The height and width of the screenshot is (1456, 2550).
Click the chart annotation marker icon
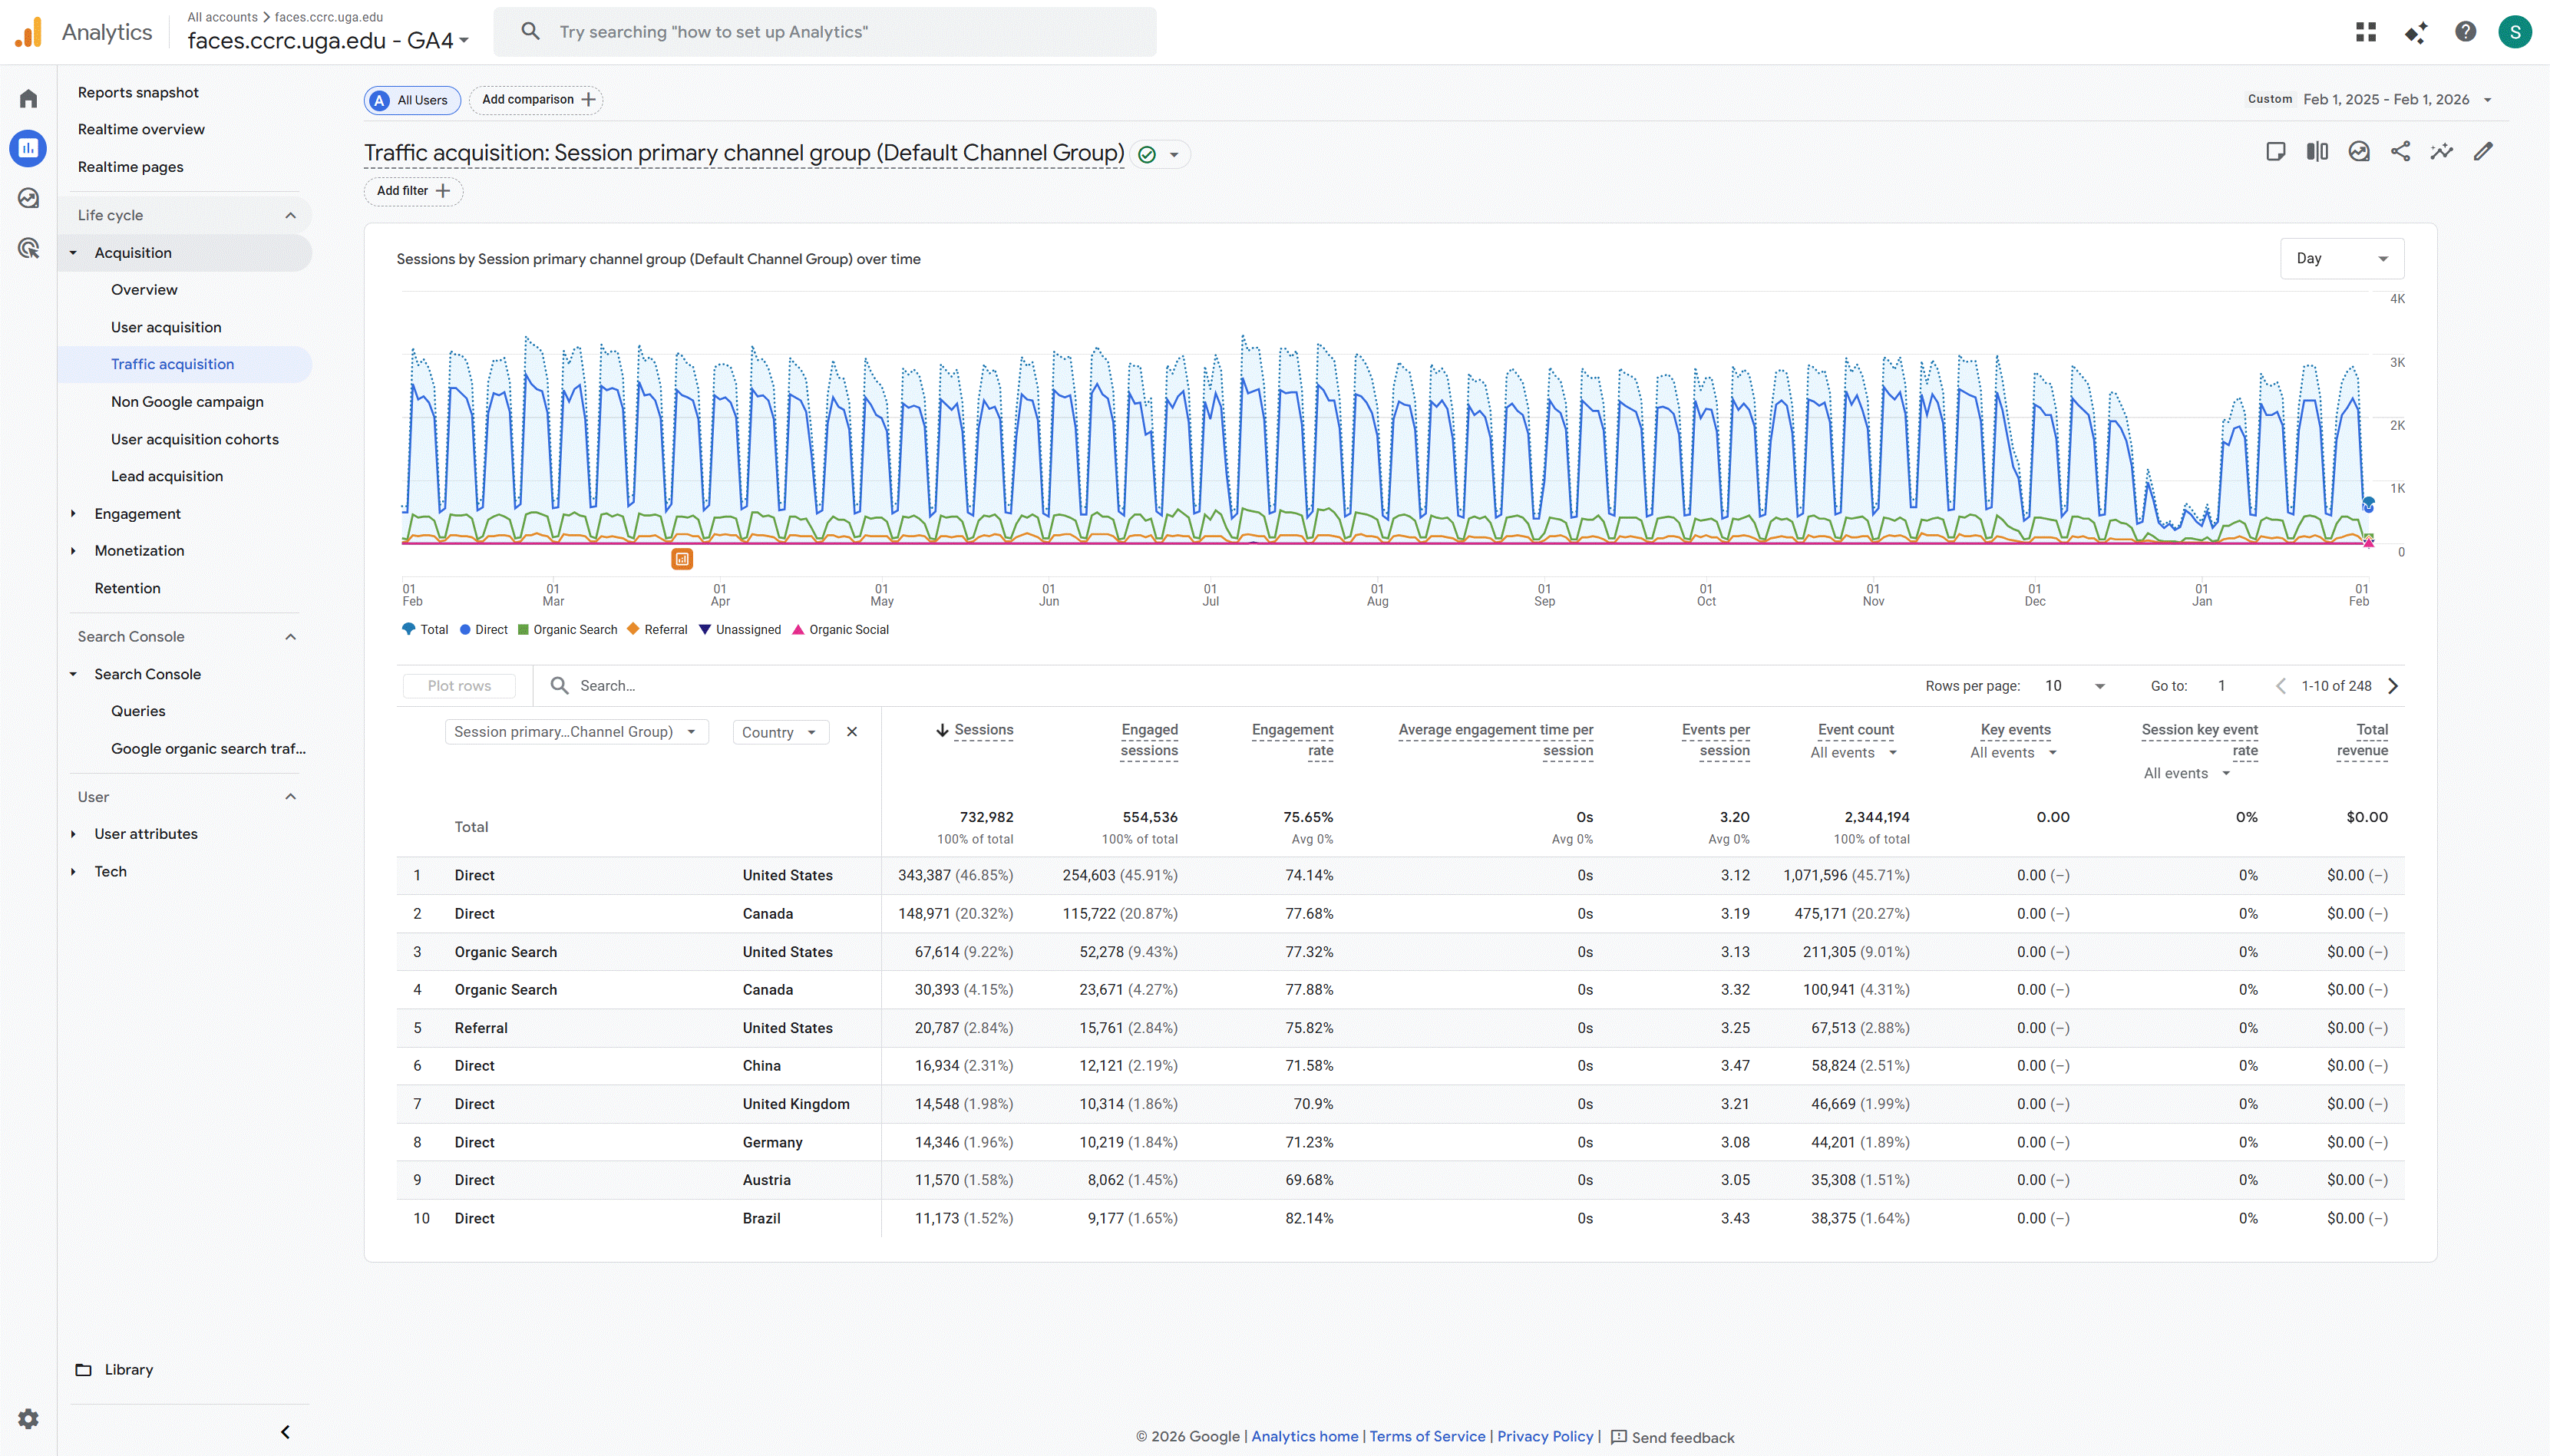[682, 559]
